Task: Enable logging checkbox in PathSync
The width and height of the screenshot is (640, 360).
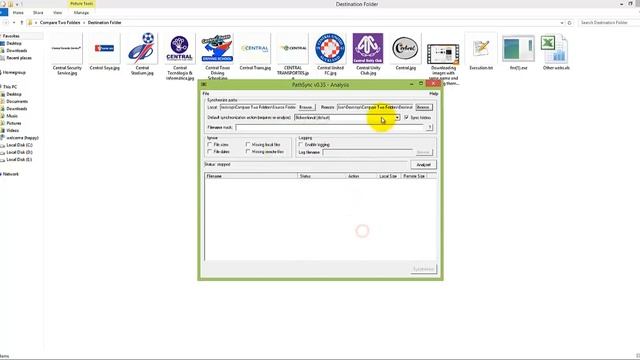Action: [x=301, y=144]
